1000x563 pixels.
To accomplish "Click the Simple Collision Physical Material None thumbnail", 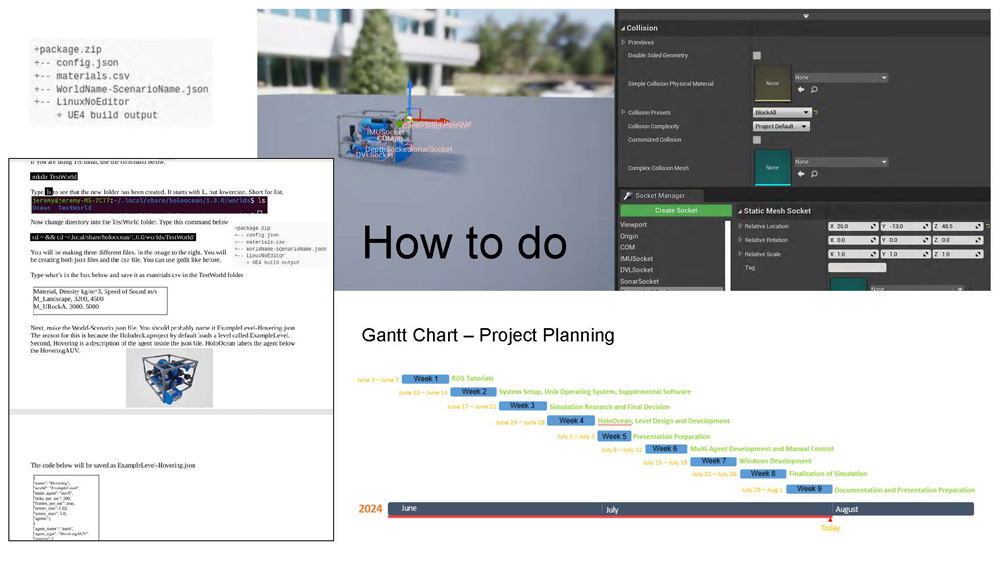I will (x=772, y=84).
